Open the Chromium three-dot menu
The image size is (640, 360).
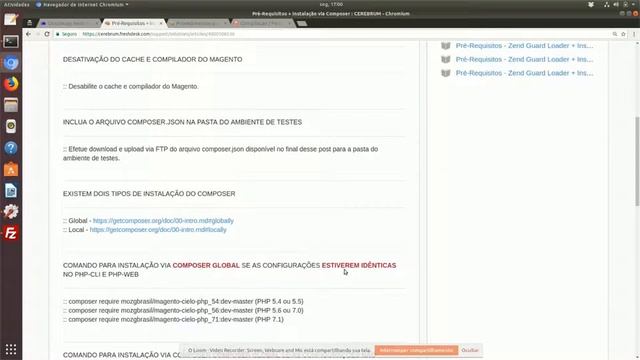pos(634,34)
